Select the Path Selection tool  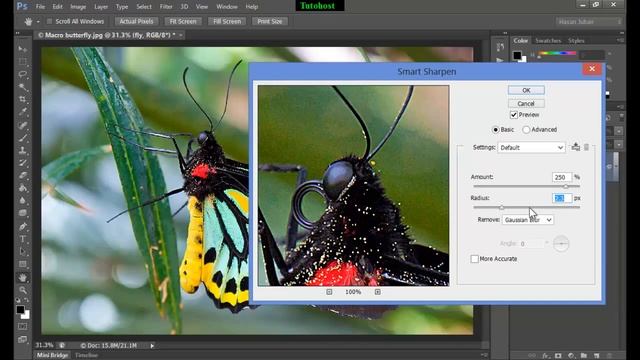click(x=22, y=251)
